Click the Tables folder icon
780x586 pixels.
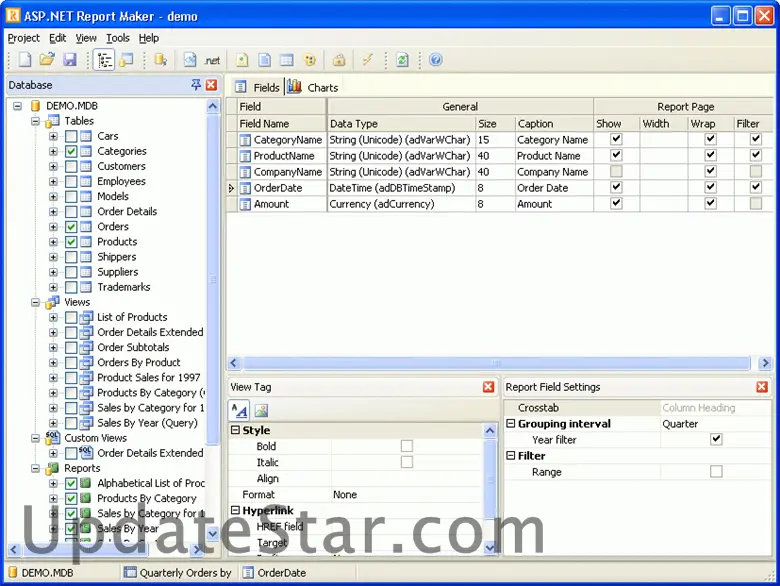pyautogui.click(x=53, y=121)
